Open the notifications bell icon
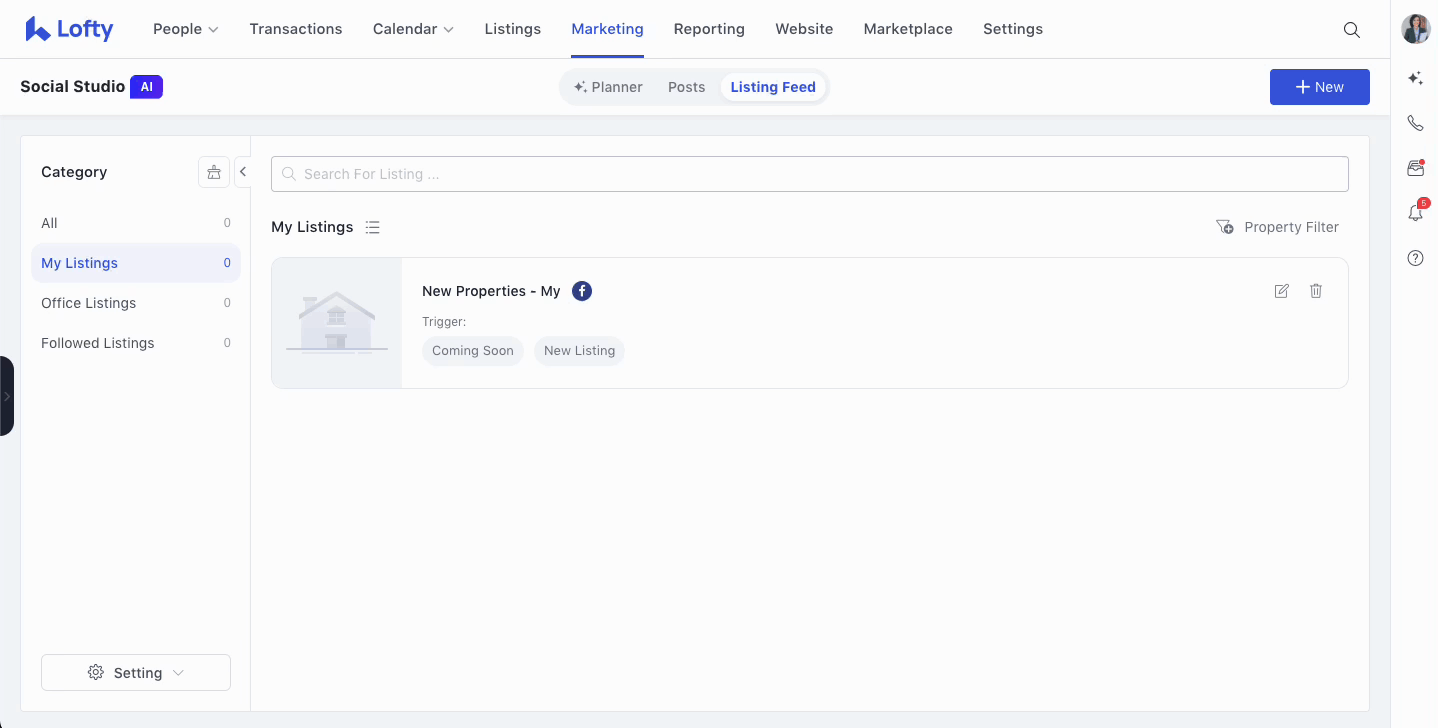This screenshot has width=1438, height=728. [x=1415, y=213]
